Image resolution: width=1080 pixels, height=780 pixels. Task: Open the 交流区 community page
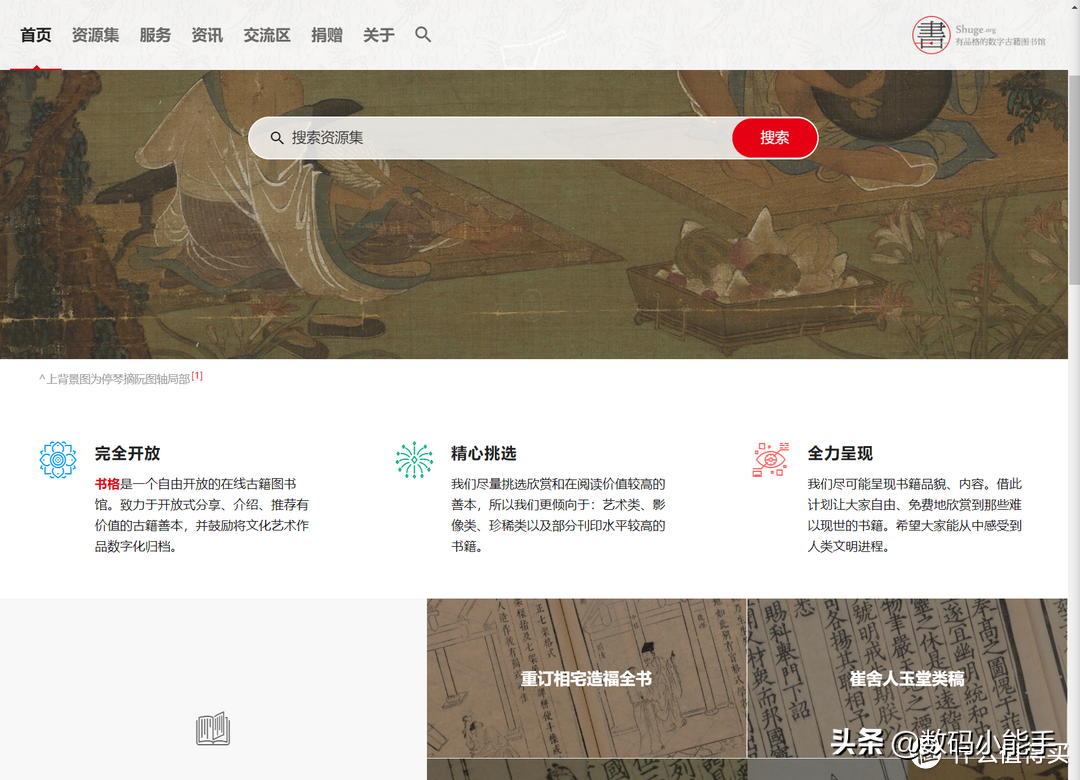coord(266,34)
